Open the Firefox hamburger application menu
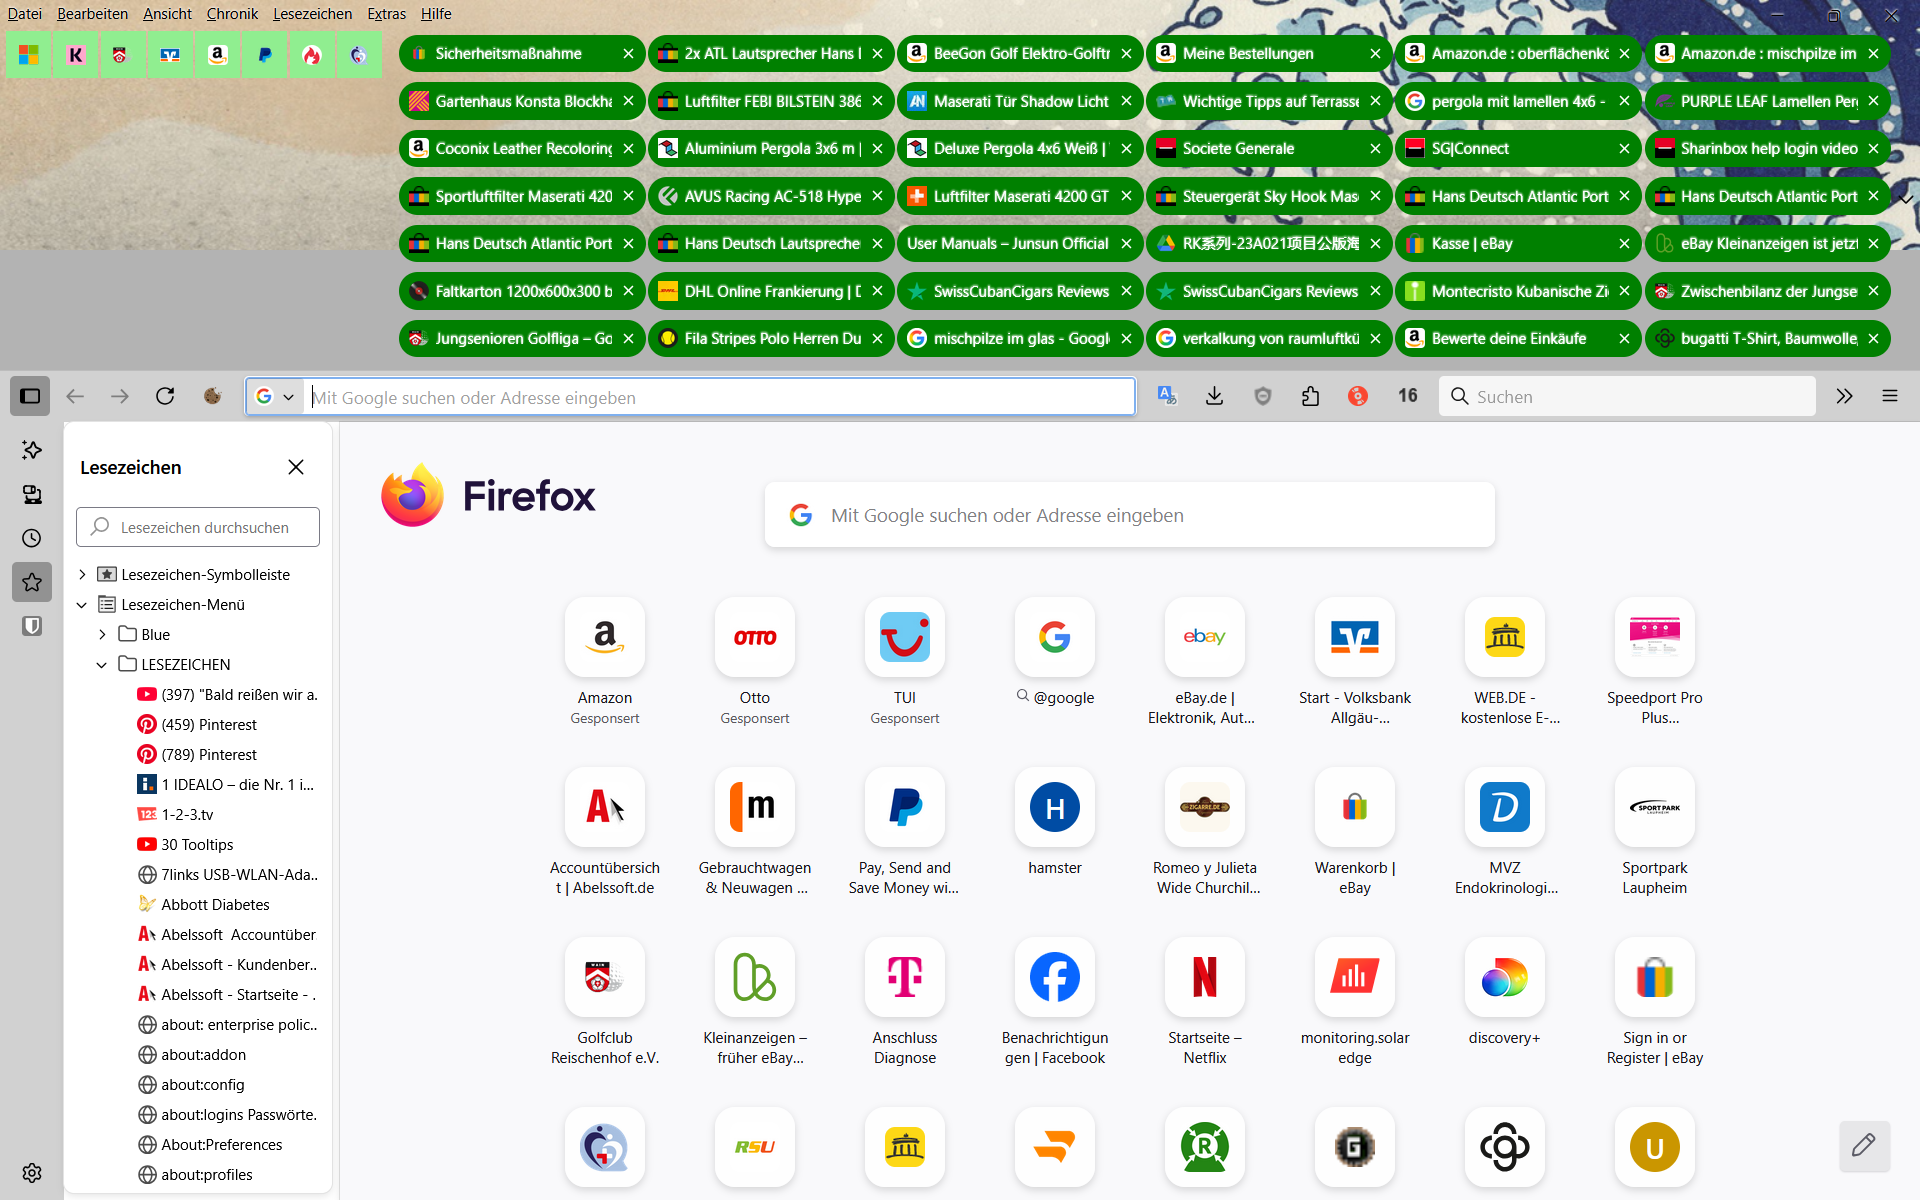1920x1200 pixels. tap(1889, 396)
